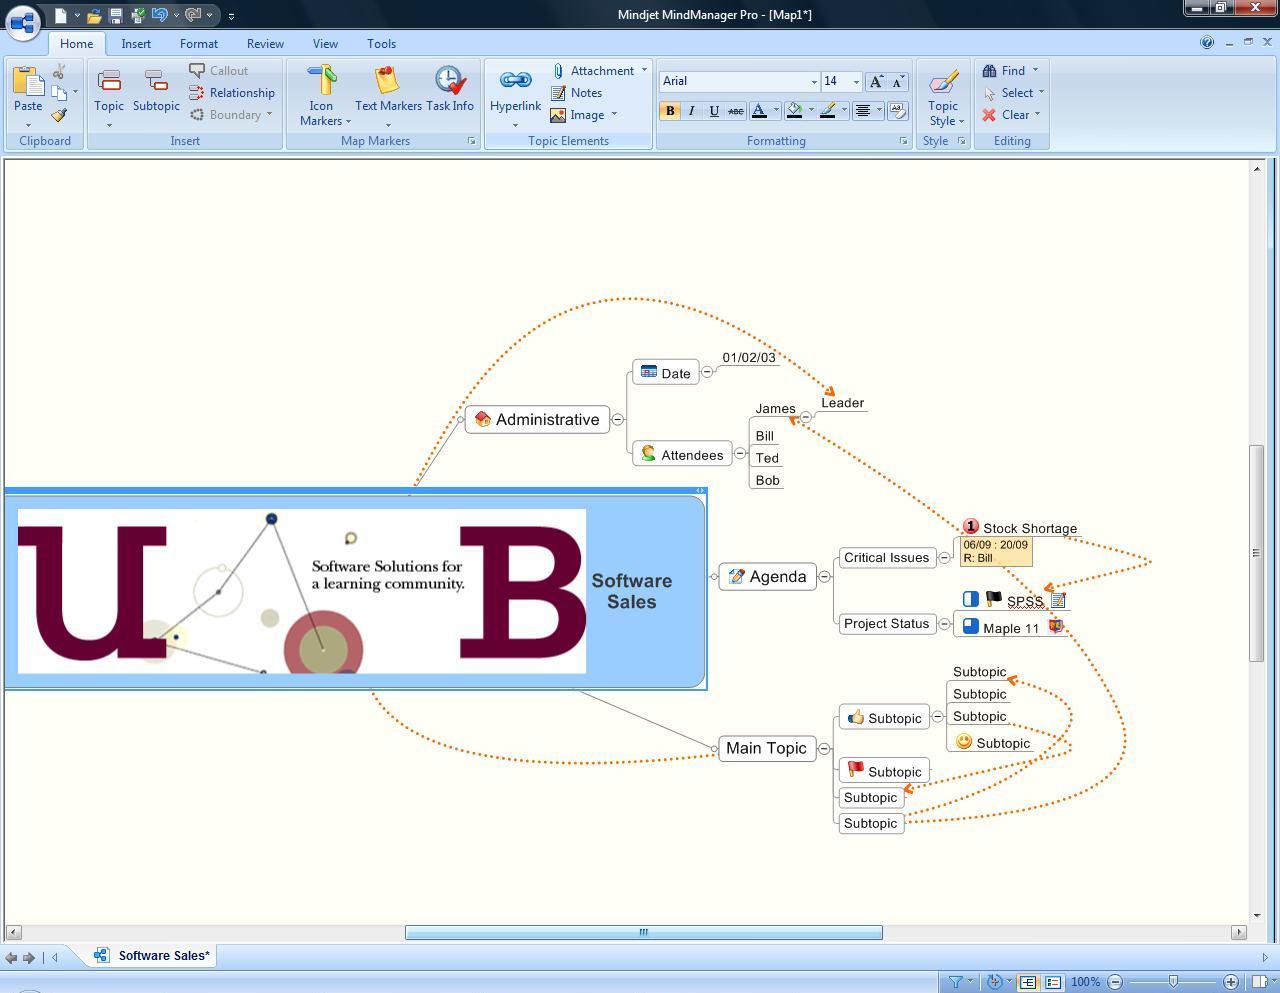1280x993 pixels.
Task: Switch to the Insert ribbon tab
Action: point(136,43)
